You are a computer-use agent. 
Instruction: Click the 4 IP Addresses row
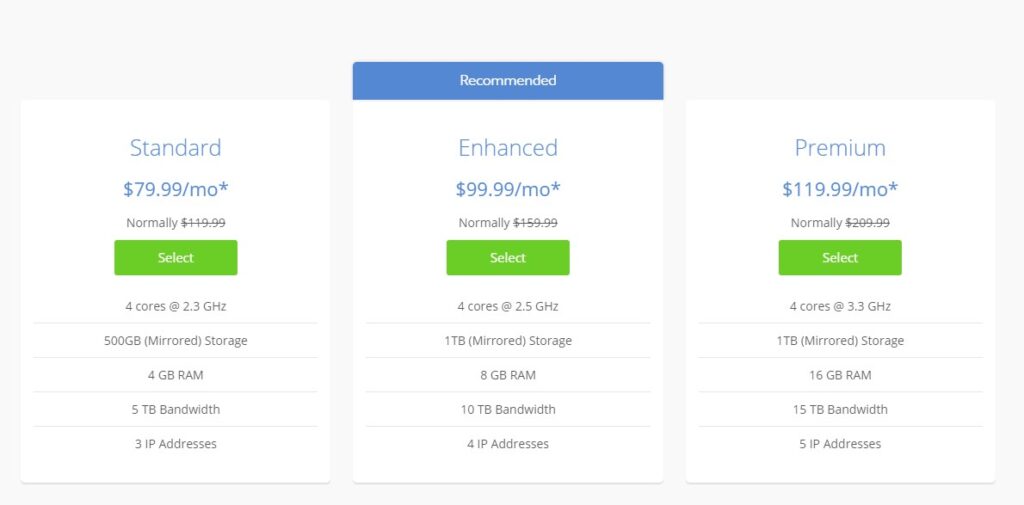pos(508,444)
